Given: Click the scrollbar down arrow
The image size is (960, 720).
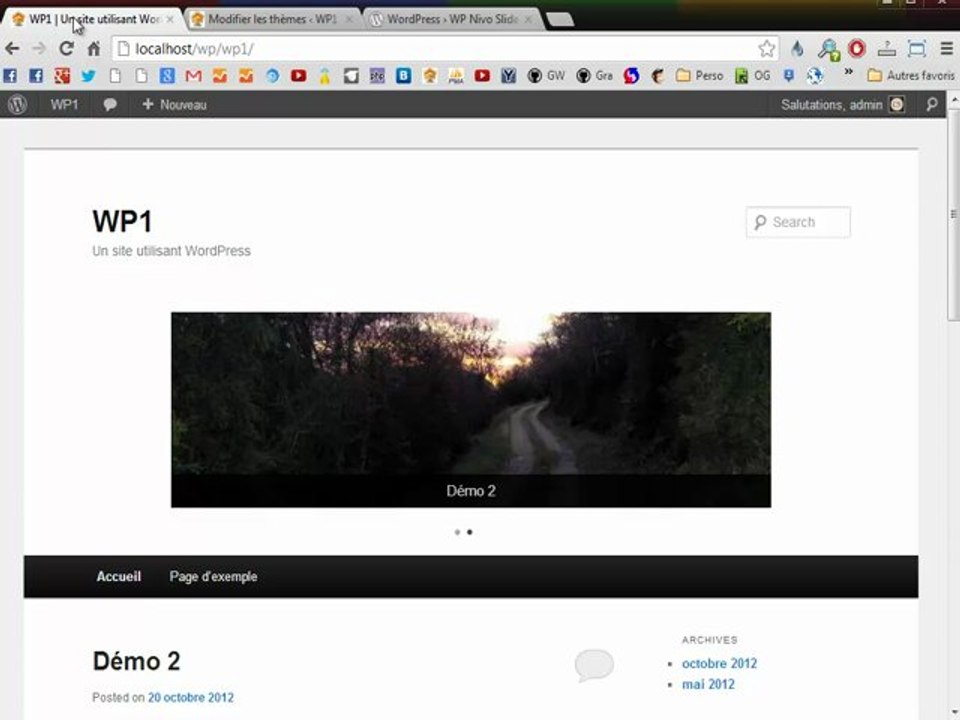Looking at the screenshot, I should (954, 713).
